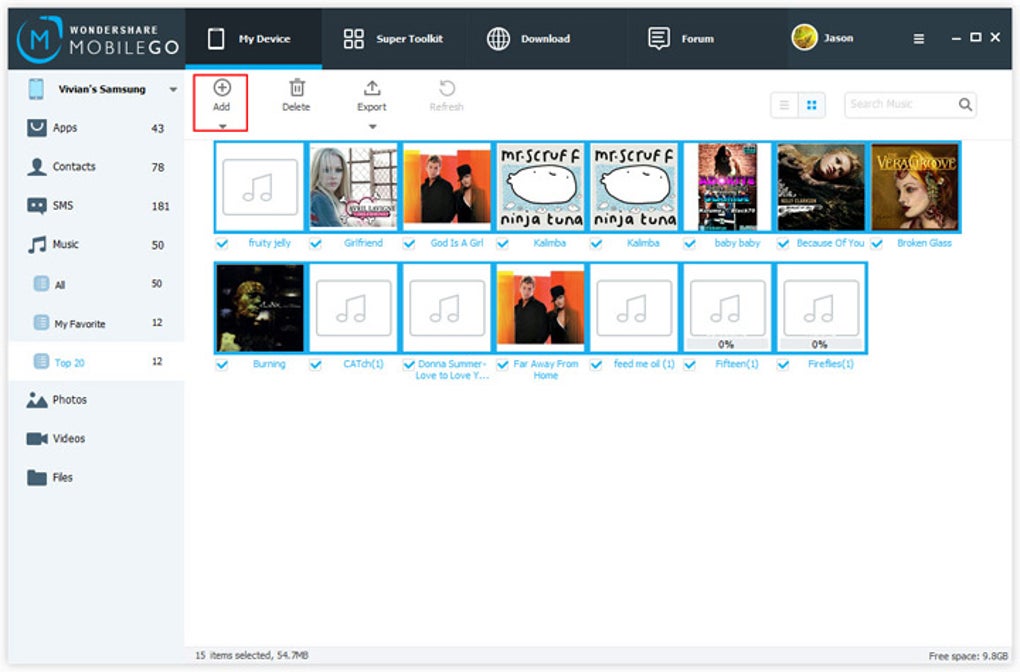Image resolution: width=1020 pixels, height=672 pixels.
Task: Click the Add plus icon
Action: point(222,88)
